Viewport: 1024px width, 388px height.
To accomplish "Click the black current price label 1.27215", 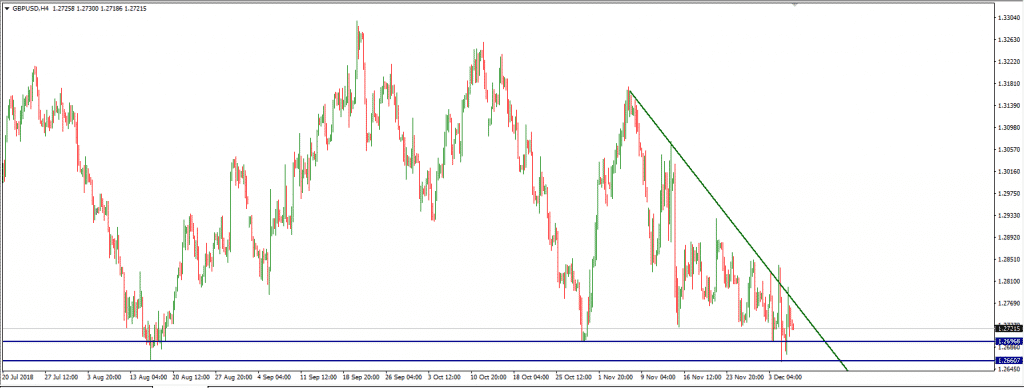I will [x=1008, y=329].
